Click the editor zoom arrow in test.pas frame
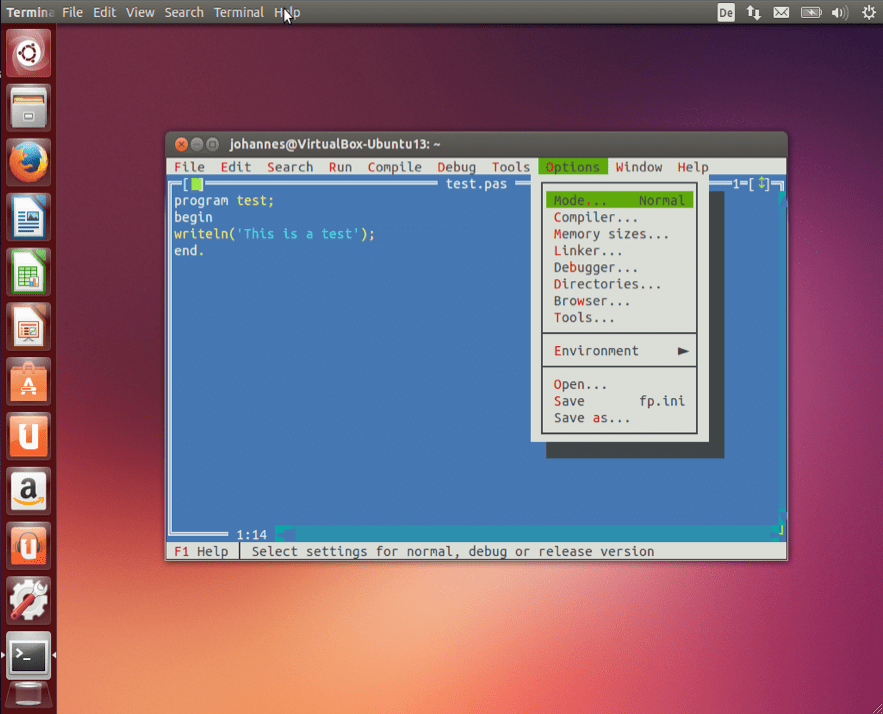The width and height of the screenshot is (883, 714). pos(762,184)
